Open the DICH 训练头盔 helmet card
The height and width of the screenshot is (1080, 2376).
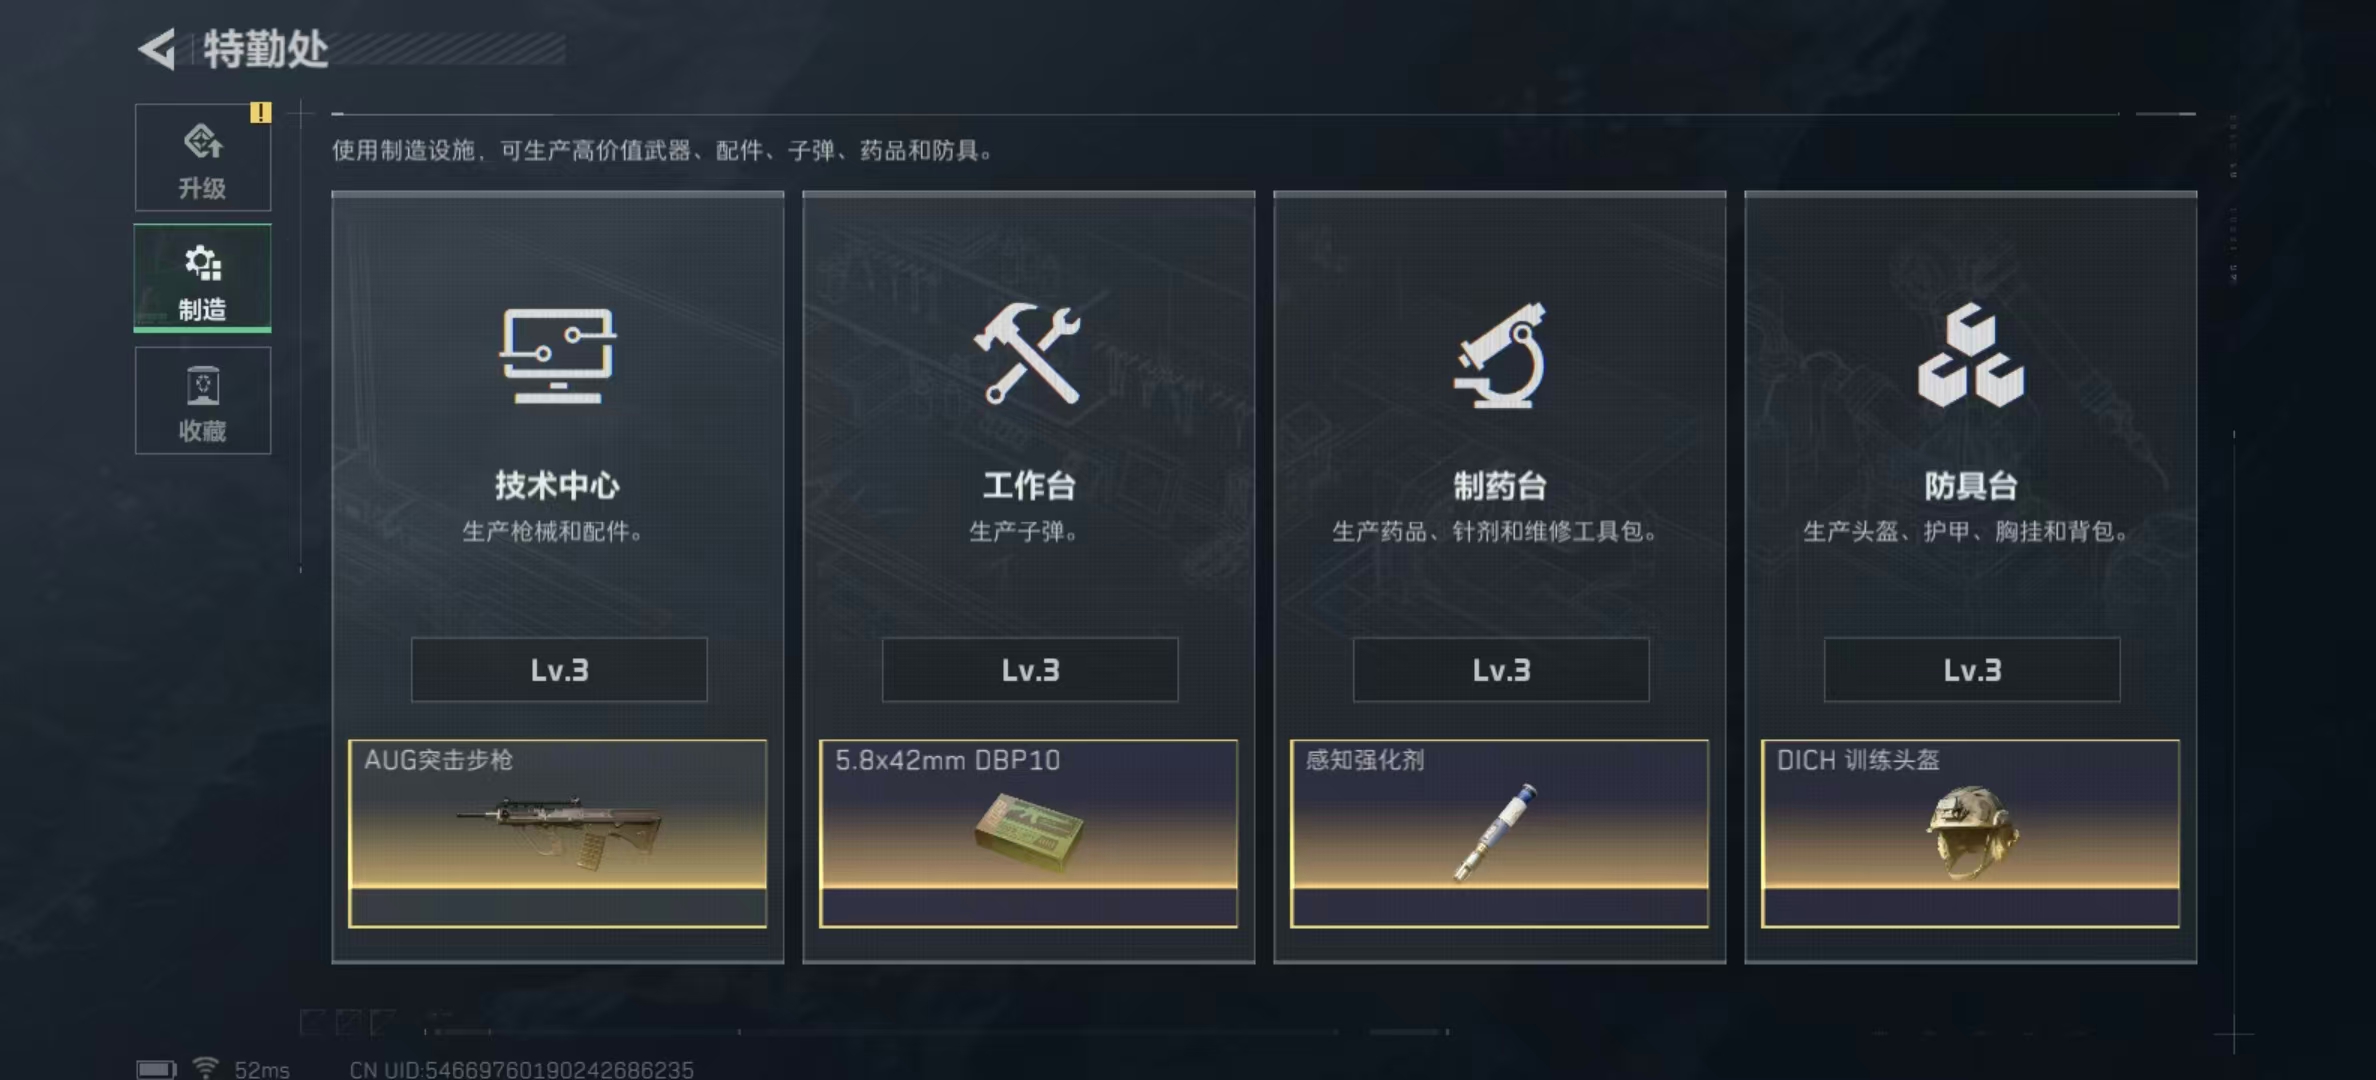[1970, 833]
